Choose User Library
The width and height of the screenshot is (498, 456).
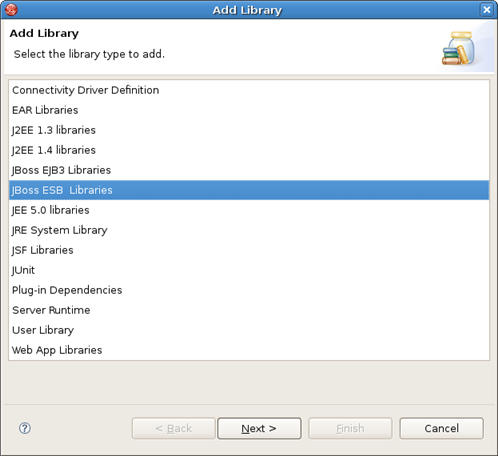tap(249, 330)
